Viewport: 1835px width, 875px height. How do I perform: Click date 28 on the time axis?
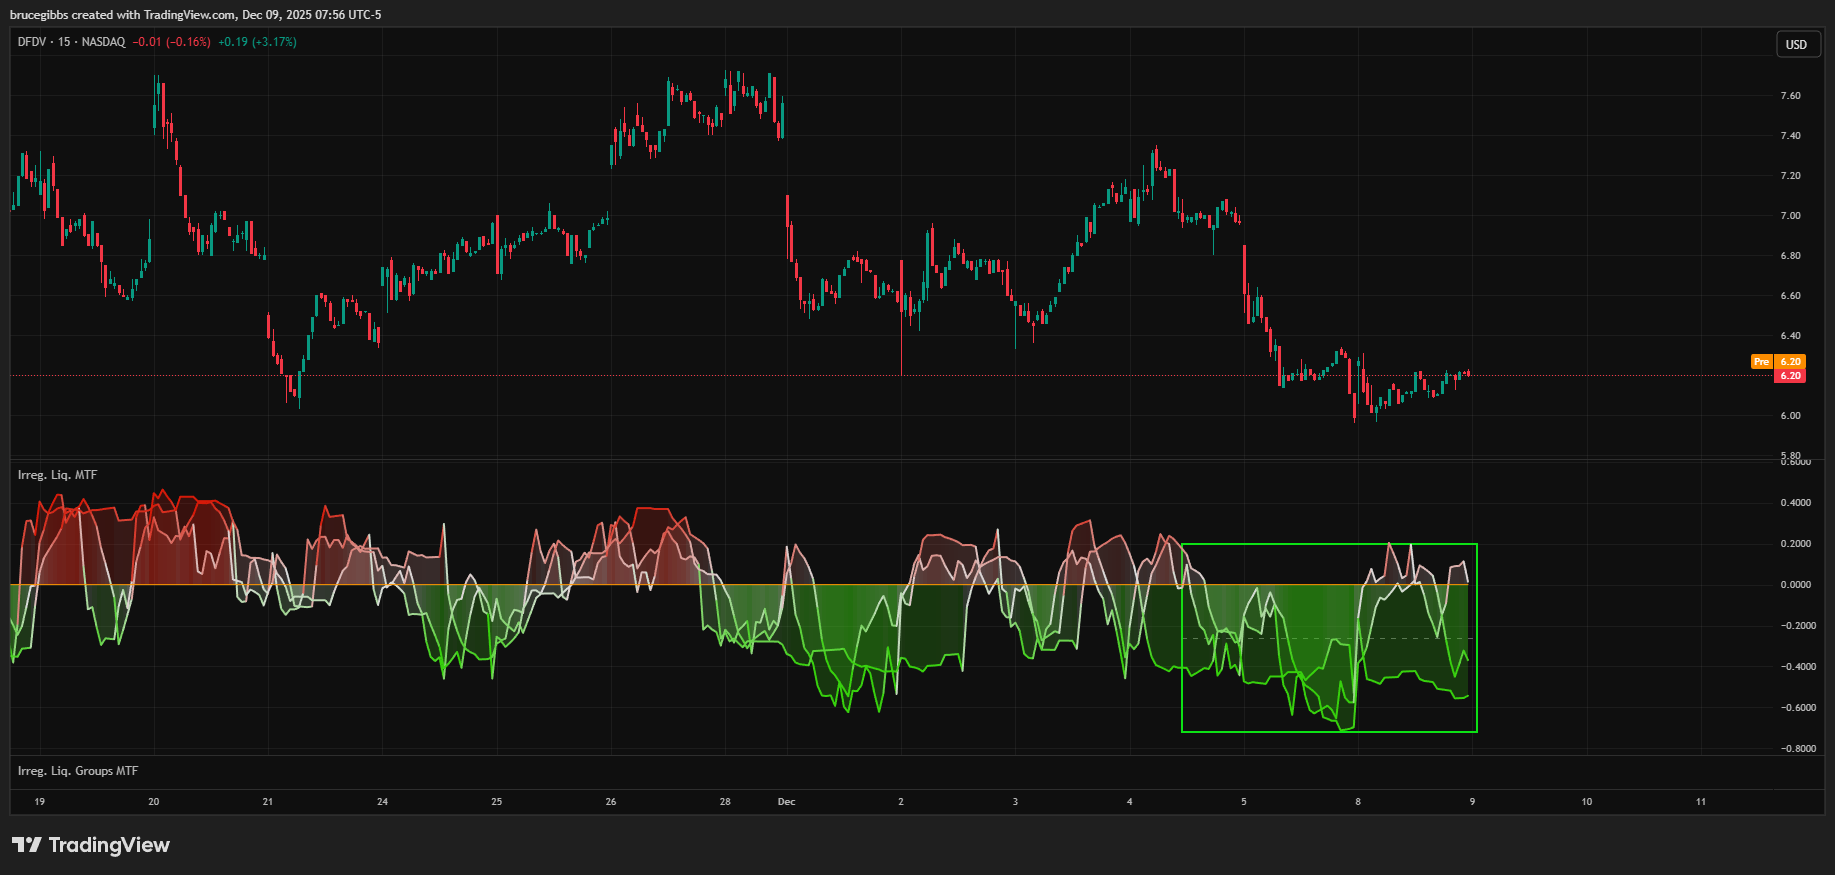(x=725, y=802)
